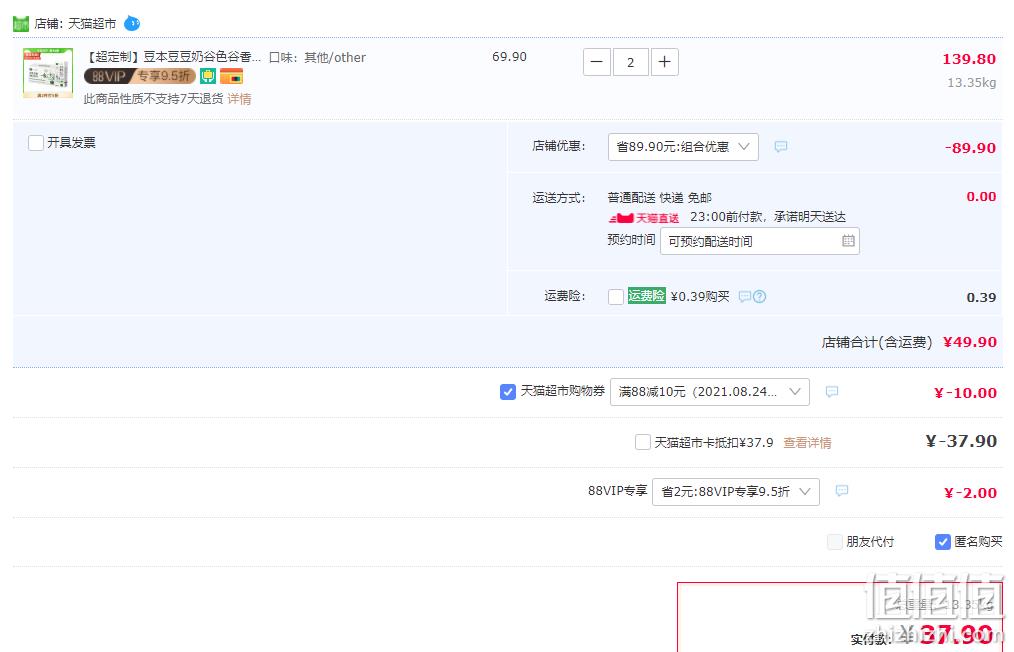The image size is (1014, 652).
Task: Click the 口味: 其他/other text
Action: tap(317, 58)
